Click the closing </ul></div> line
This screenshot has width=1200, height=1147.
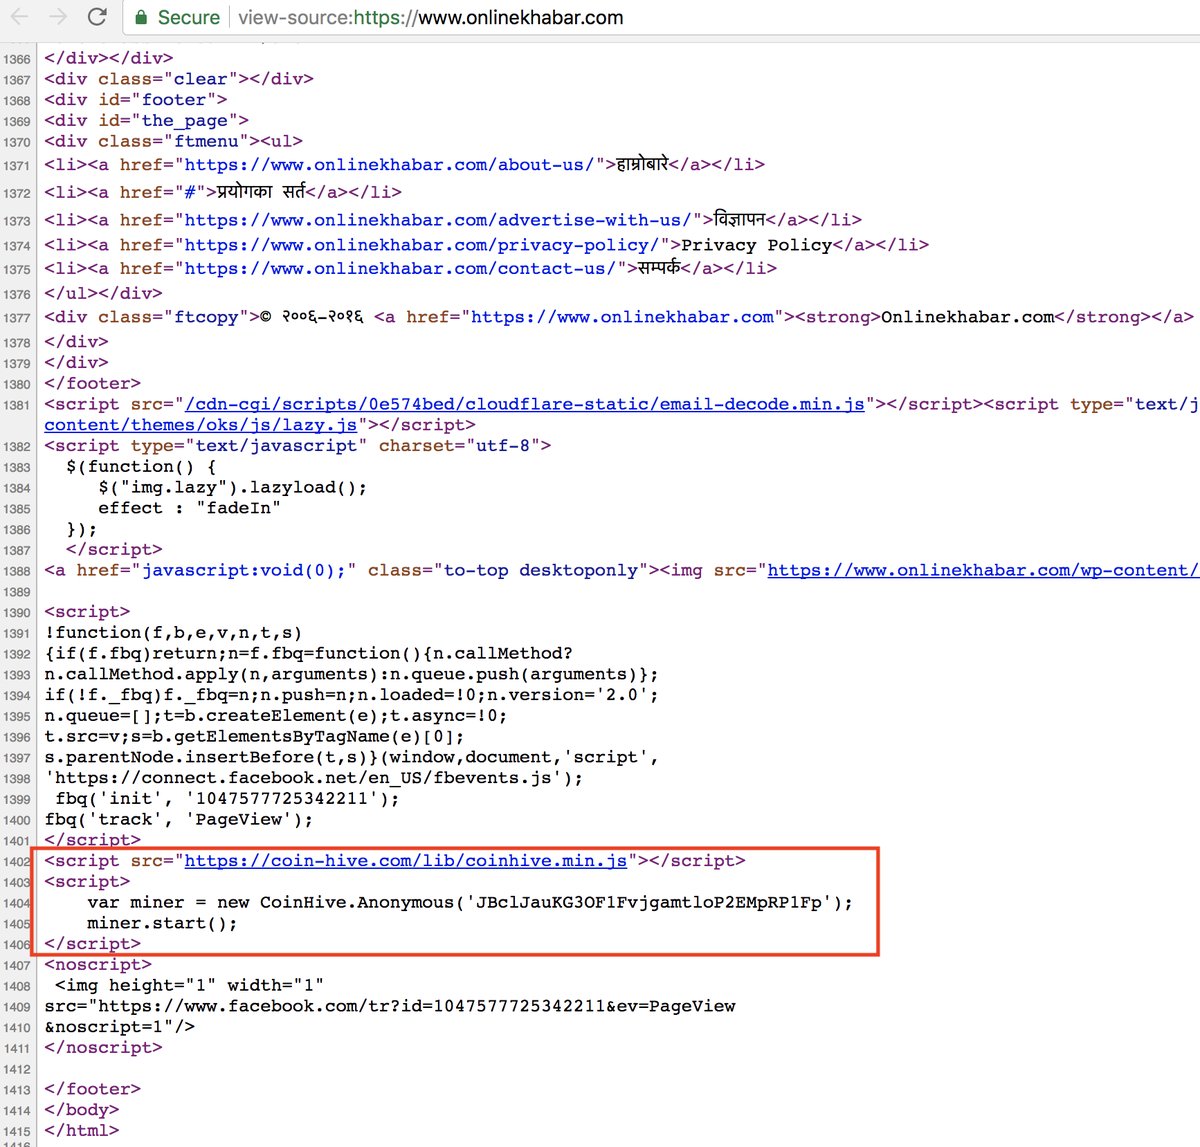[x=103, y=293]
